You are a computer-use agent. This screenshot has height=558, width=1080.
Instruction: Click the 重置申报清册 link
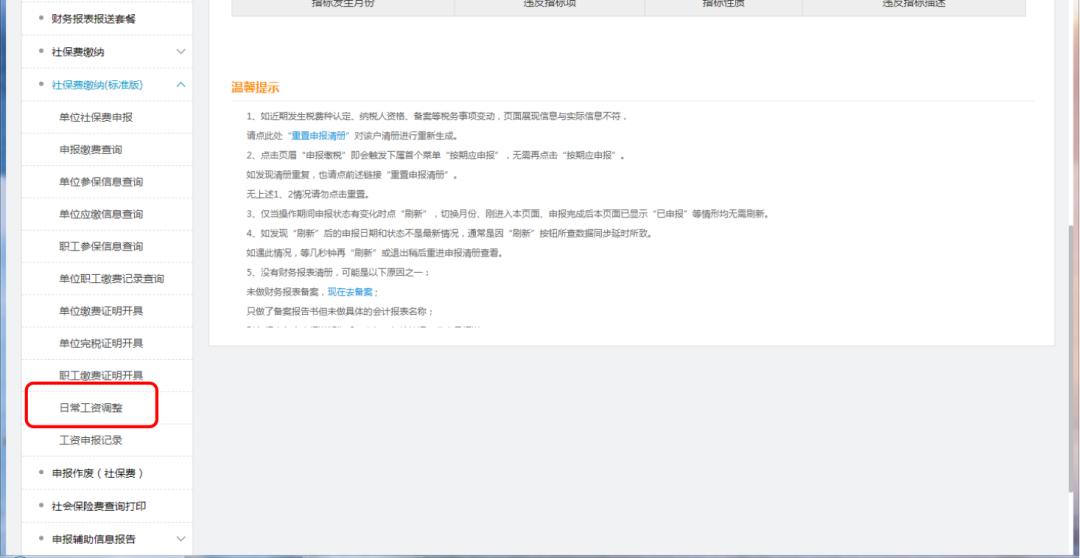[x=320, y=136]
